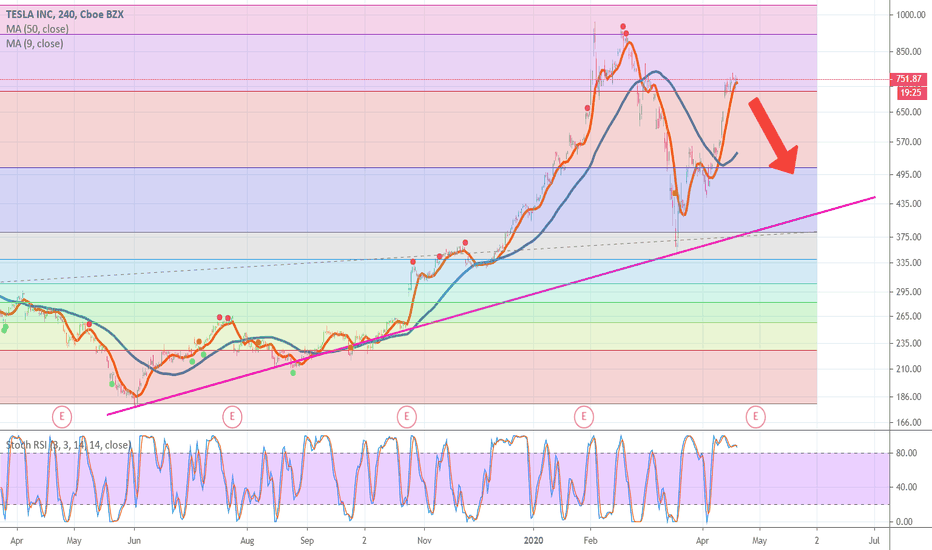Screen dimensions: 932x550
Task: Click the Nov label on the time axis
Action: coord(424,540)
